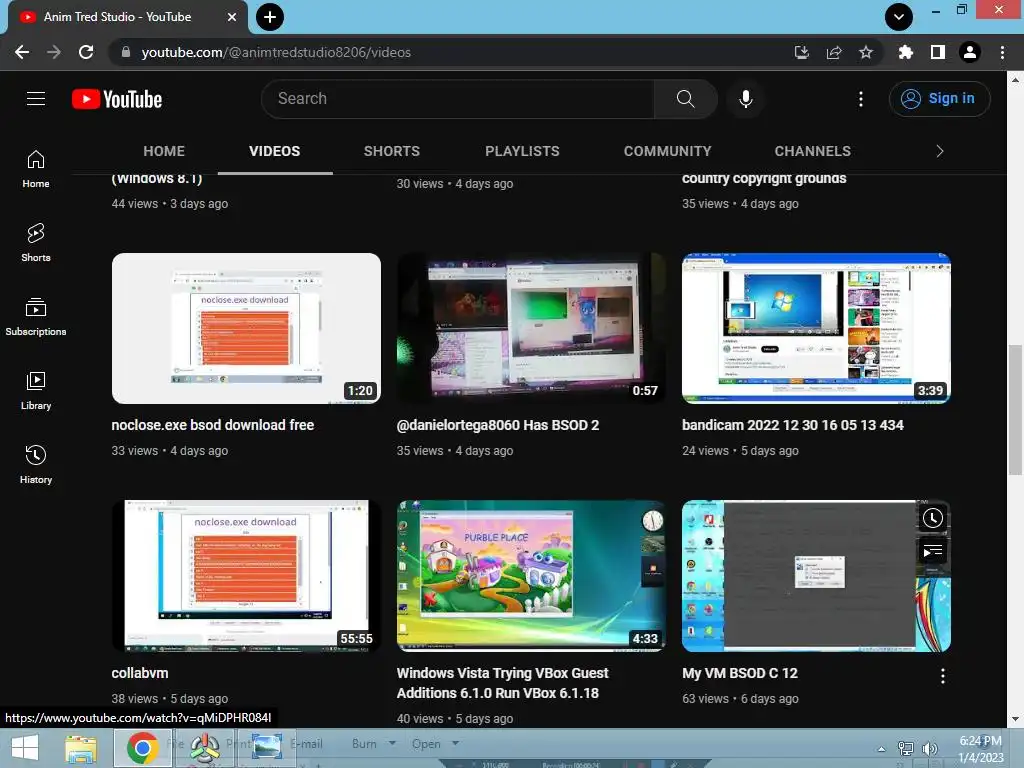Viewport: 1024px width, 768px height.
Task: Open the Windows Start button
Action: pyautogui.click(x=25, y=748)
